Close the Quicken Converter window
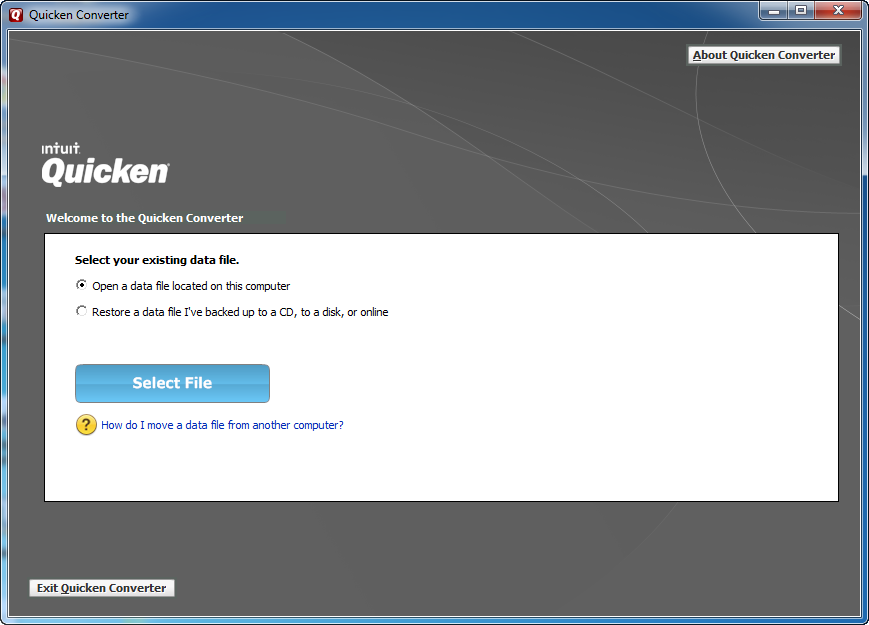 coord(838,11)
